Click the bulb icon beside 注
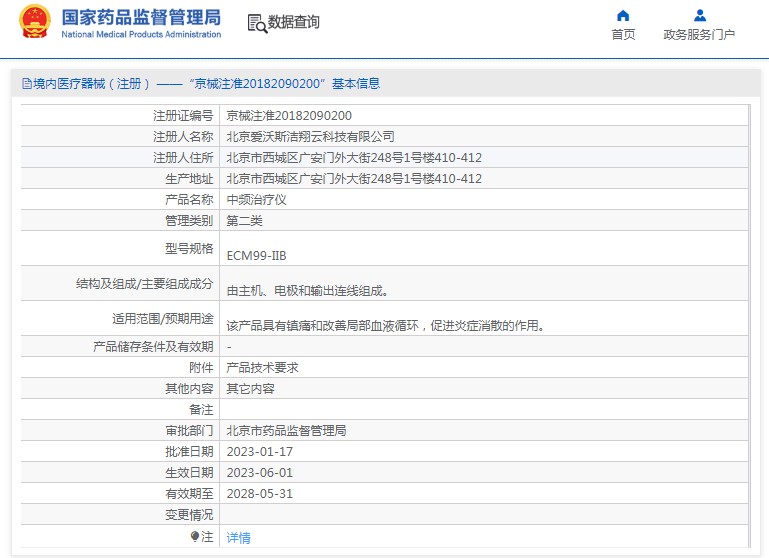Image resolution: width=769 pixels, height=558 pixels. (195, 536)
